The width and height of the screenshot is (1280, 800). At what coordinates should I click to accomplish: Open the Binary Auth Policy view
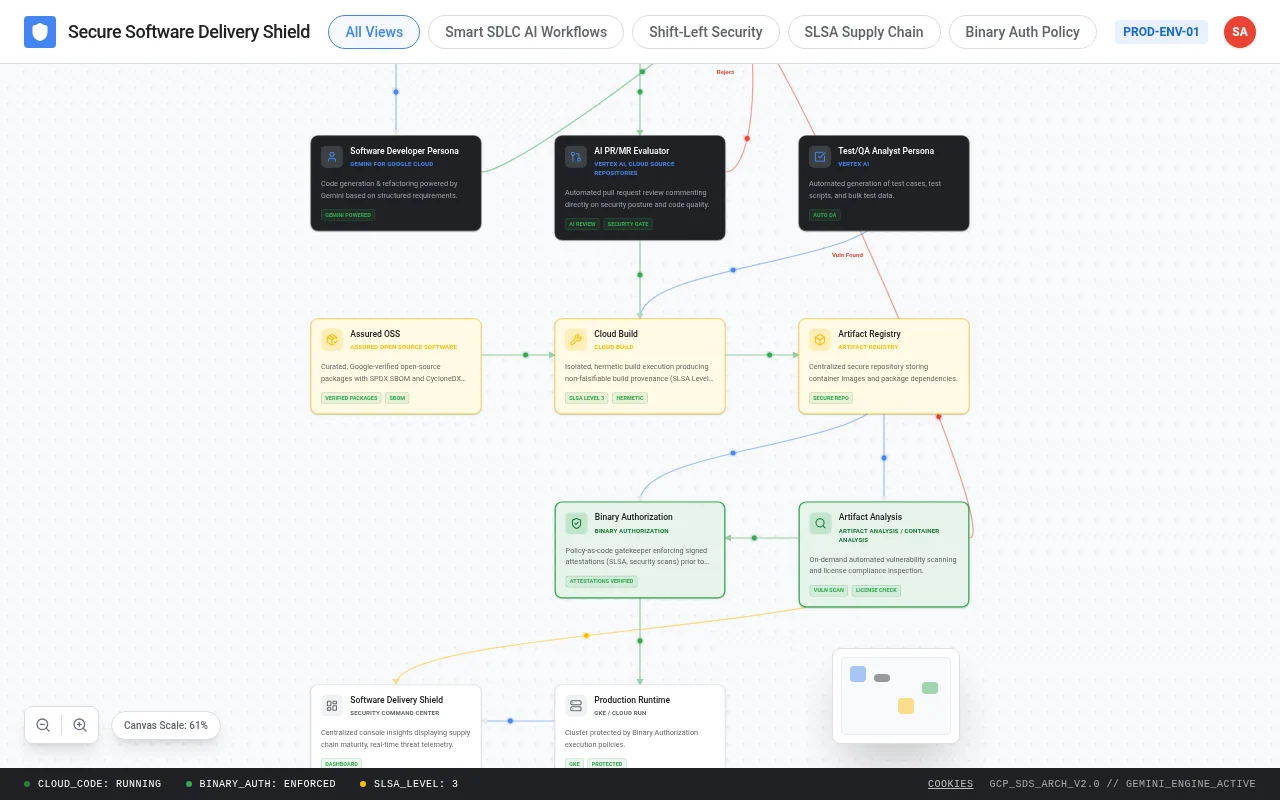point(1022,32)
